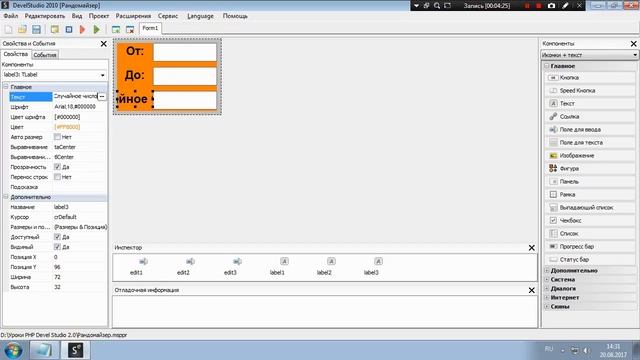
Task: Click the Цвет шрифта property value
Action: [x=67, y=117]
